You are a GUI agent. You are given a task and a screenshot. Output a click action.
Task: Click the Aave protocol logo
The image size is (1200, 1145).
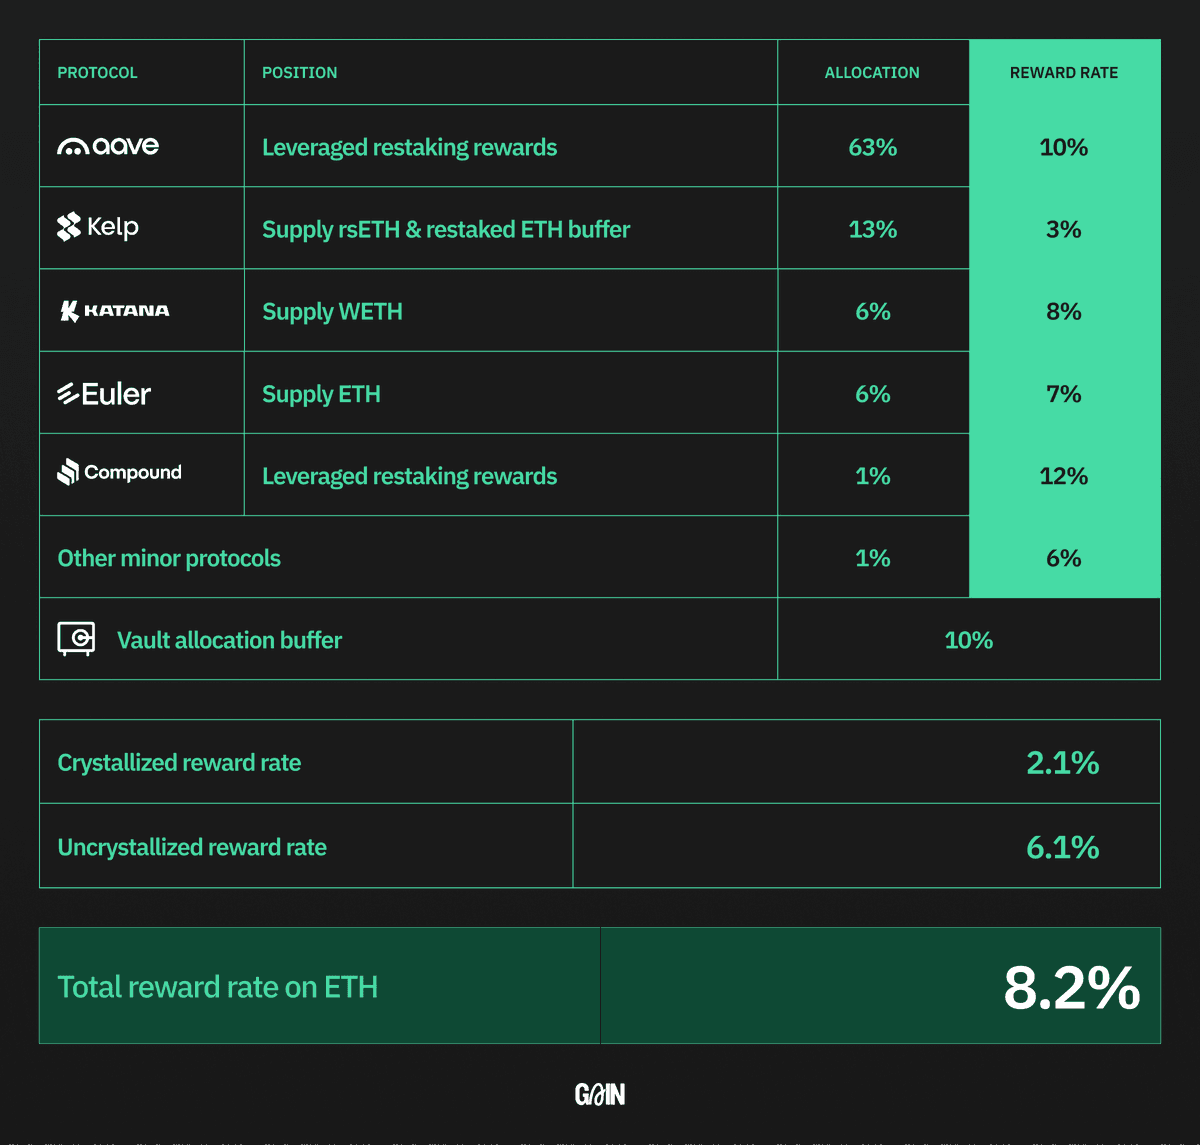(108, 146)
